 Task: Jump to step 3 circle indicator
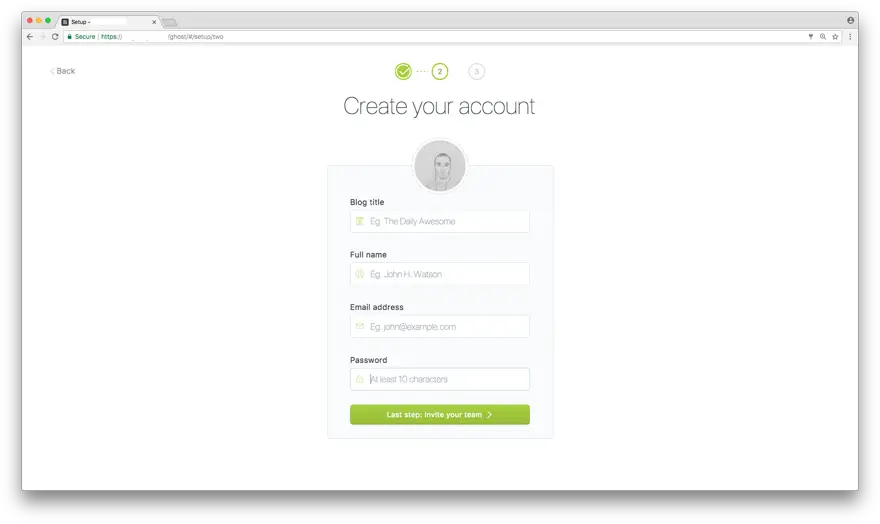(476, 71)
